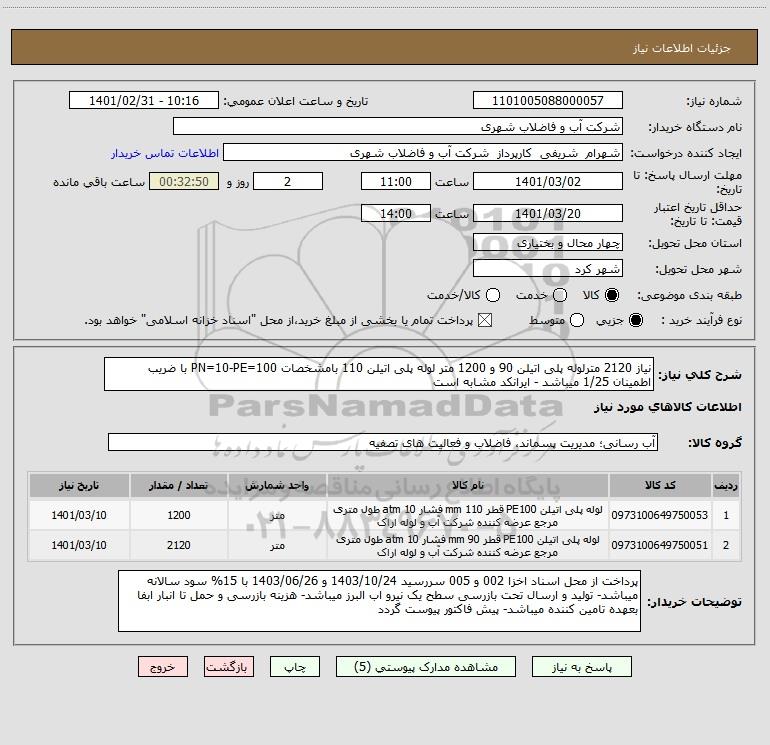Click the بازگشت back button
This screenshot has height=745, width=770.
(229, 667)
